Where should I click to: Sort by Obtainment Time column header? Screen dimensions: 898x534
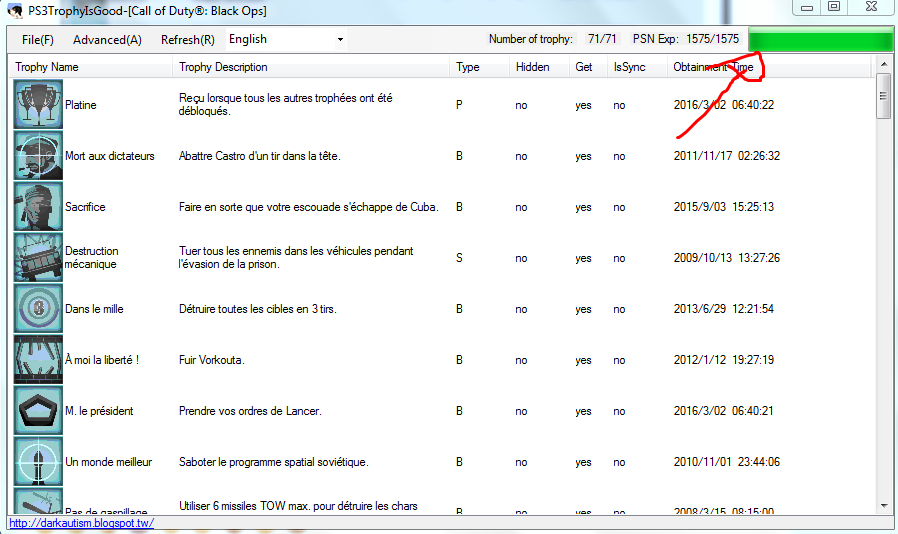(x=769, y=67)
